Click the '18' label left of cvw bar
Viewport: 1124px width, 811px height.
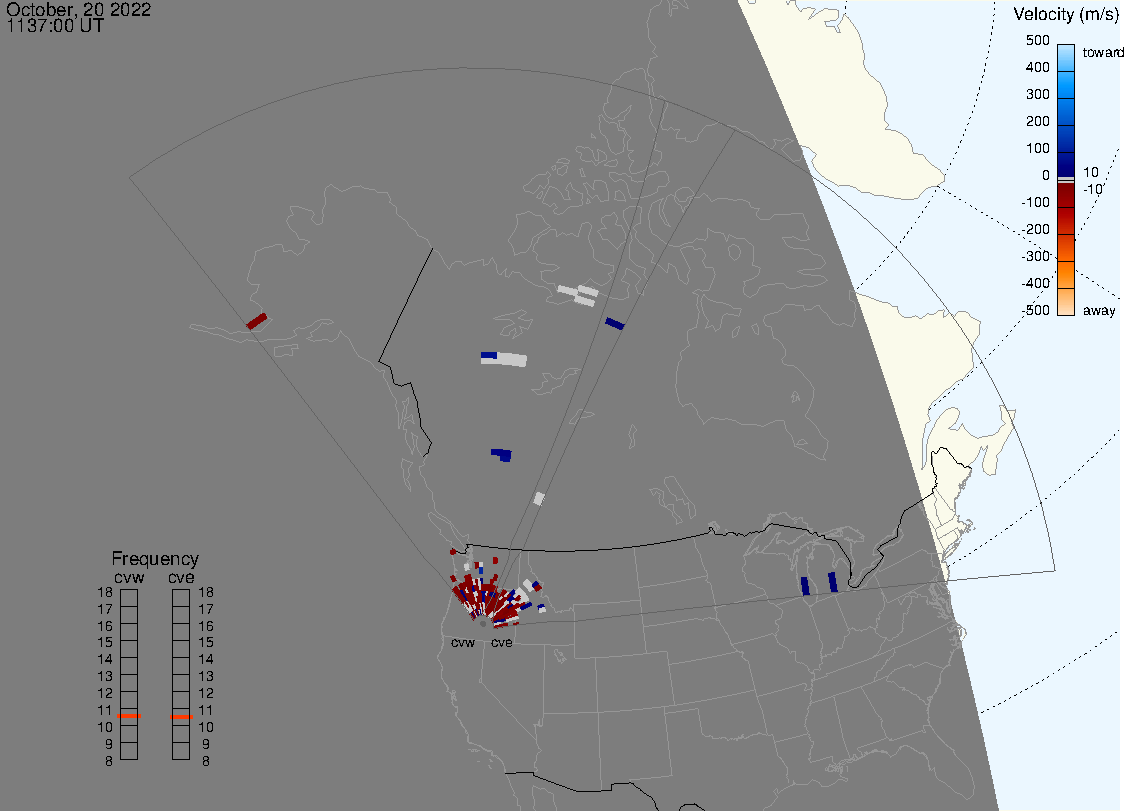(x=105, y=592)
